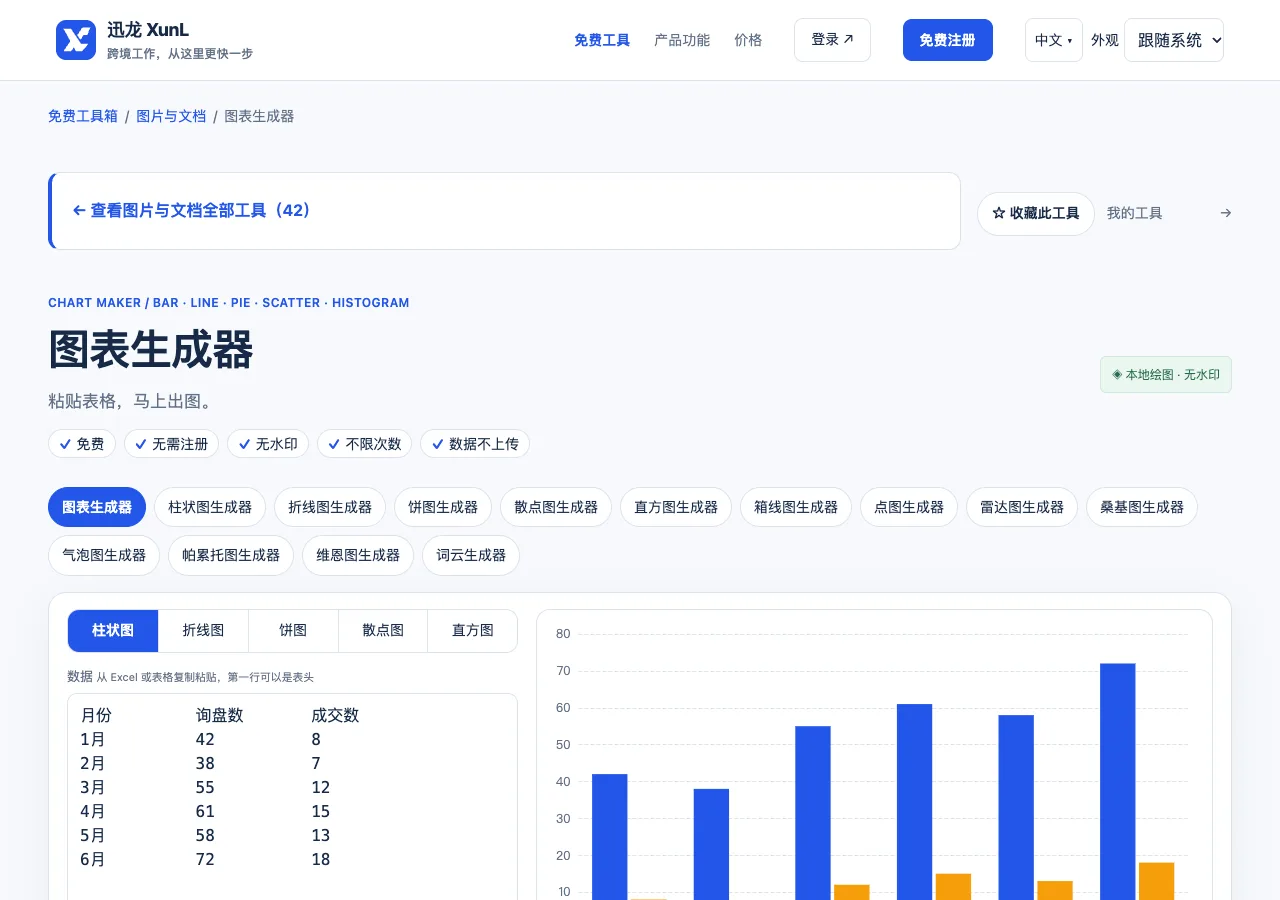Image resolution: width=1280 pixels, height=900 pixels.
Task: Click the 询盘数 column header text
Action: click(220, 715)
